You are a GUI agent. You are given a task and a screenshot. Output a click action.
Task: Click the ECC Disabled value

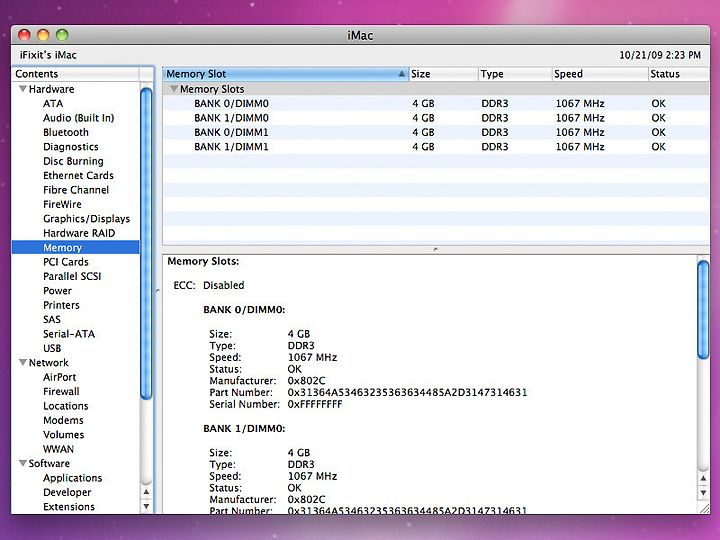(224, 285)
